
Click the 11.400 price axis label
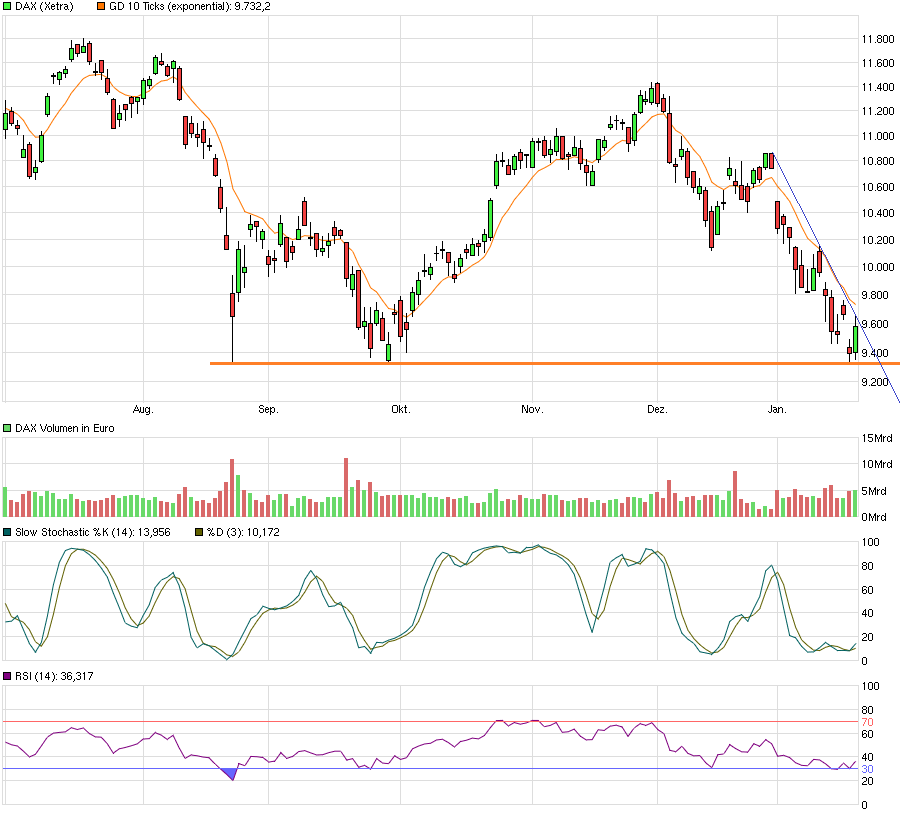coord(878,87)
